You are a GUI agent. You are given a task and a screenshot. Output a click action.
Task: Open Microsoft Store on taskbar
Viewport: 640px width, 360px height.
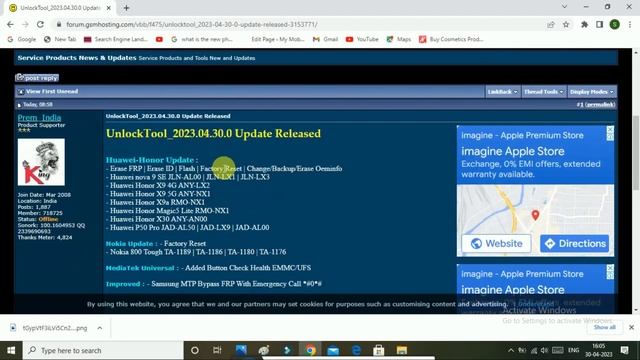point(379,351)
